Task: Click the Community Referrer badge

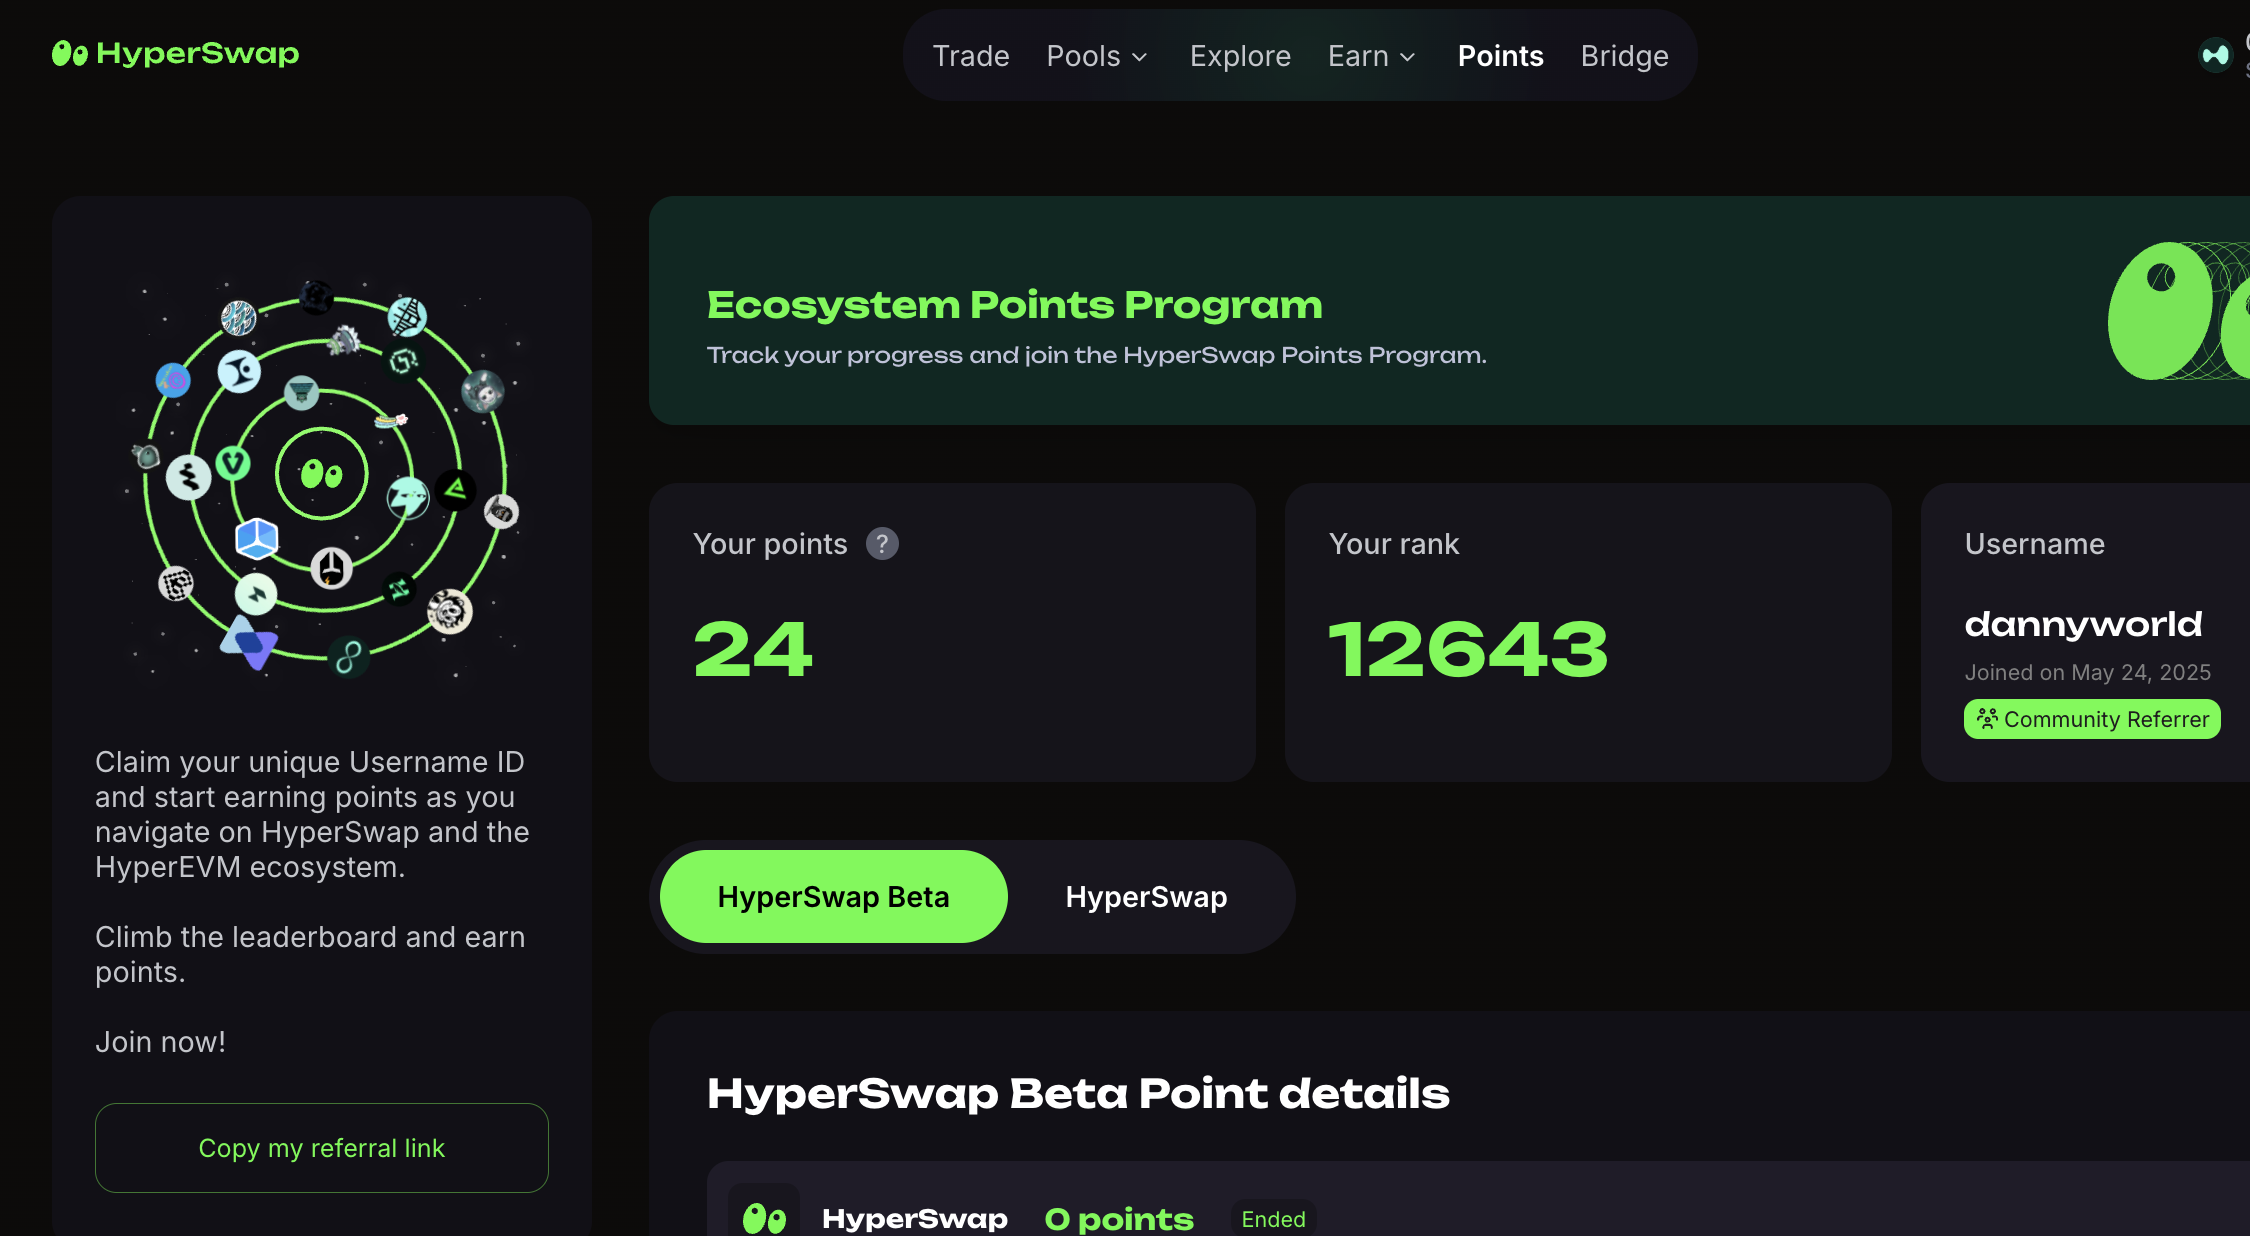Action: pyautogui.click(x=2092, y=719)
